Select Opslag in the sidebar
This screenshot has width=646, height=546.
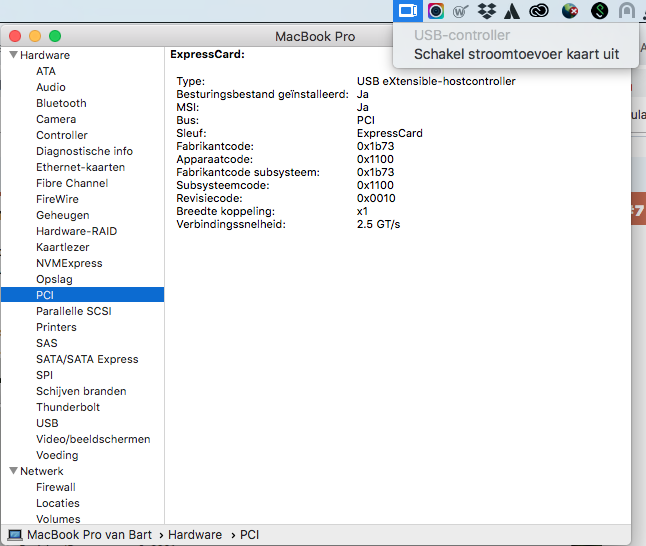click(54, 279)
